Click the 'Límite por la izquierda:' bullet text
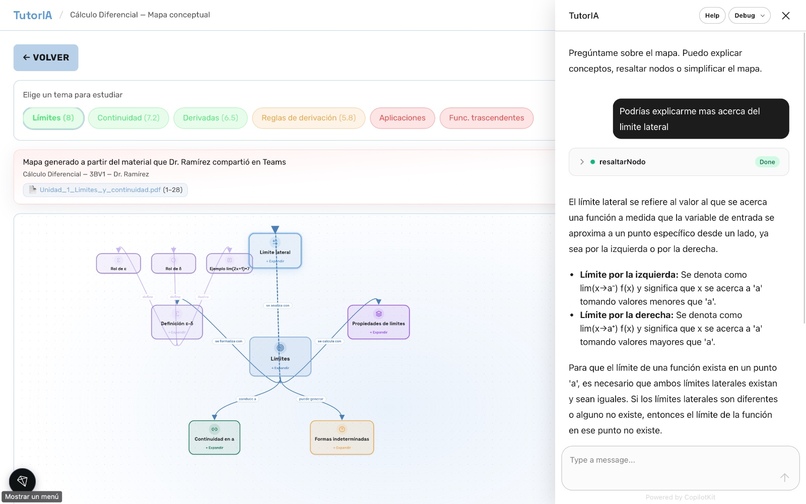This screenshot has width=806, height=504. pyautogui.click(x=629, y=275)
